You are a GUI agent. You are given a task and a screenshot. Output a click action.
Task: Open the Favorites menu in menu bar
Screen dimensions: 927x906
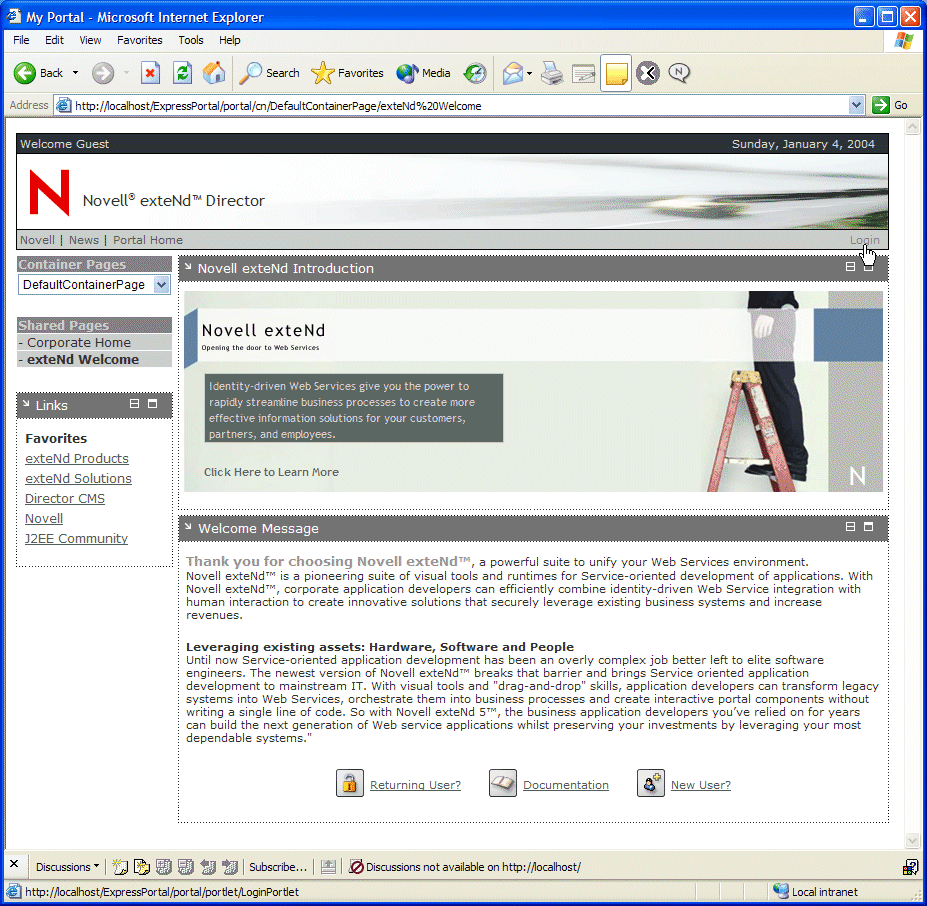140,40
